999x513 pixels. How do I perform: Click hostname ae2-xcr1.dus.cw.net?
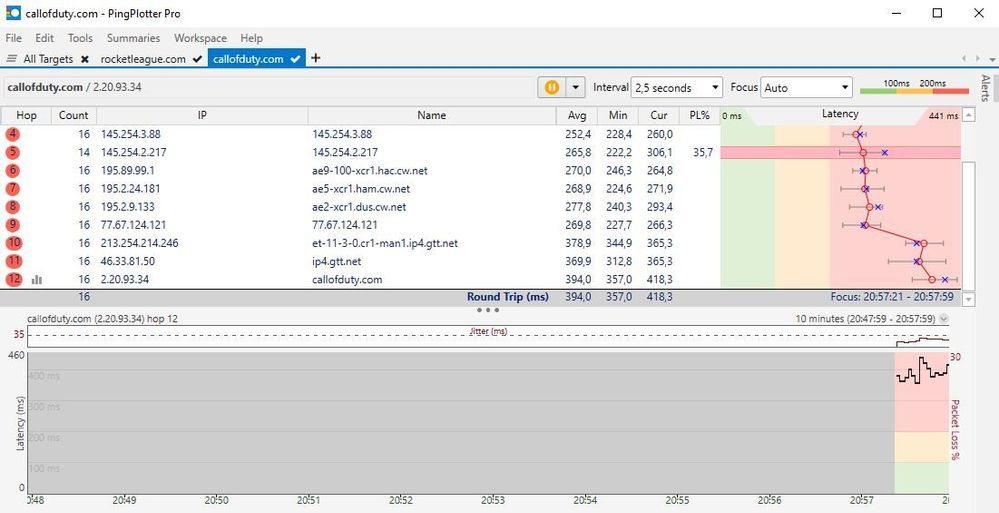tap(359, 207)
